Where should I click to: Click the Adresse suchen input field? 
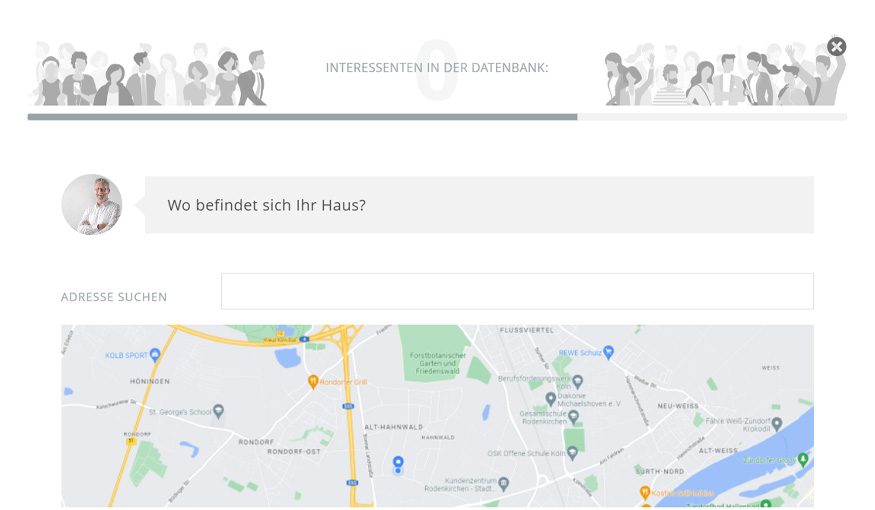(x=517, y=291)
